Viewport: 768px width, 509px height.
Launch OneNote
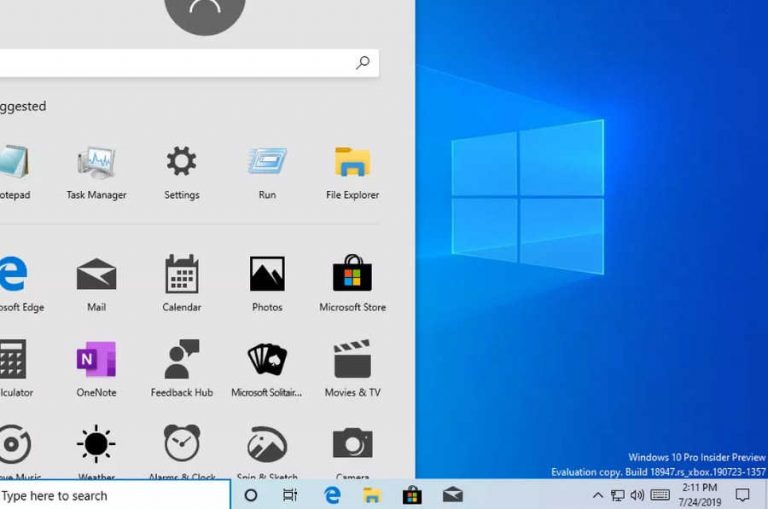96,368
